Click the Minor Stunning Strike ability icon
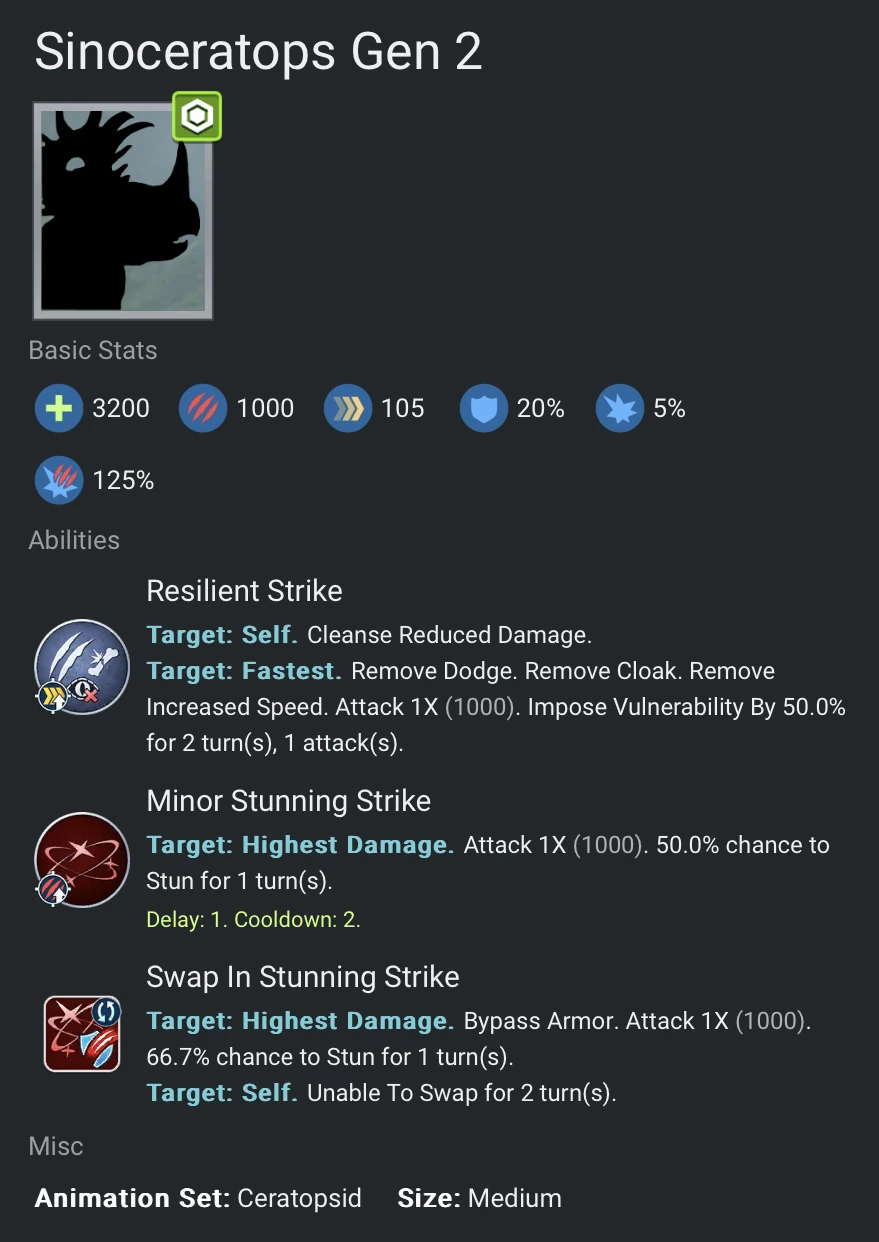 (x=81, y=860)
